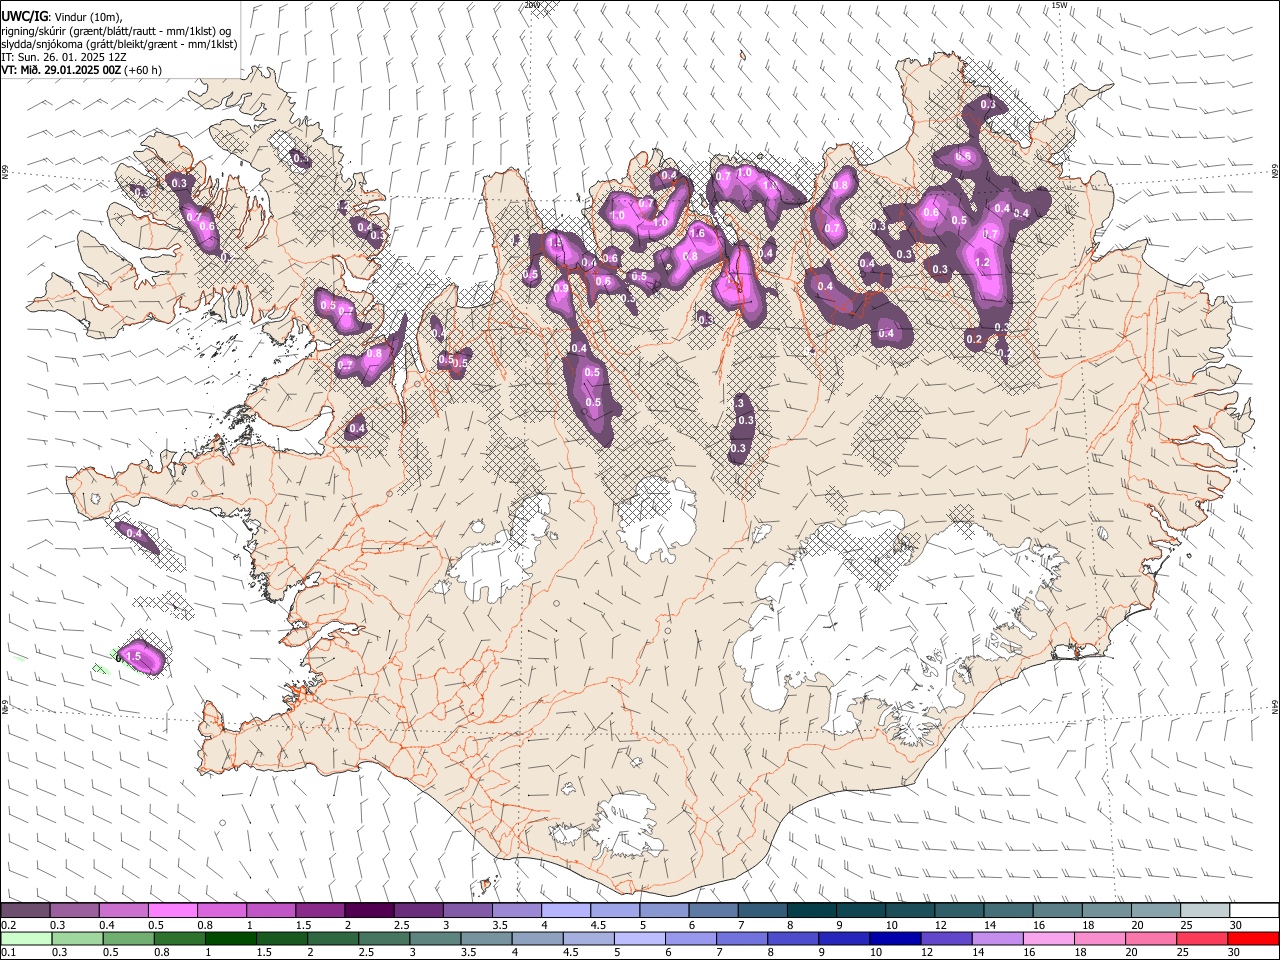
Task: Click the '64N' latitude label on right edge
Action: tap(1275, 706)
